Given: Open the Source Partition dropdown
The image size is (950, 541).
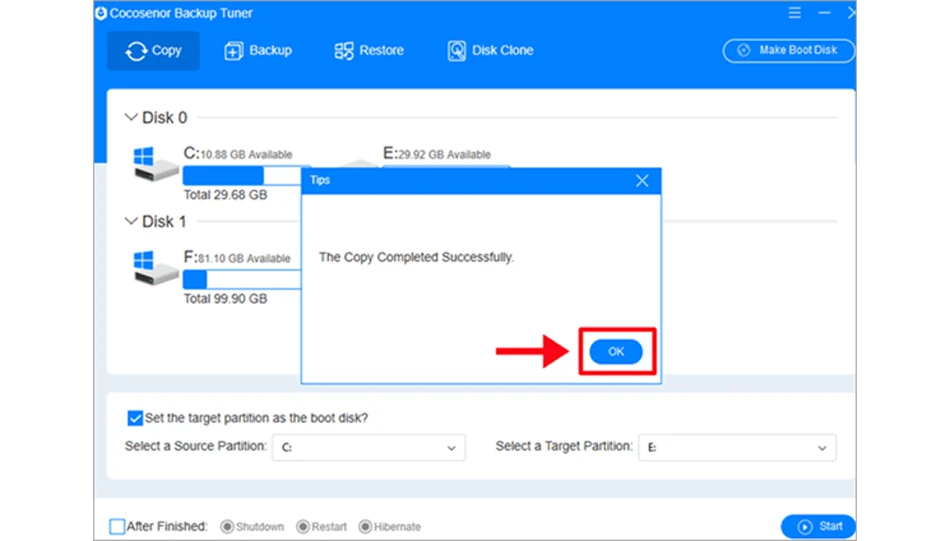Looking at the screenshot, I should (x=368, y=448).
